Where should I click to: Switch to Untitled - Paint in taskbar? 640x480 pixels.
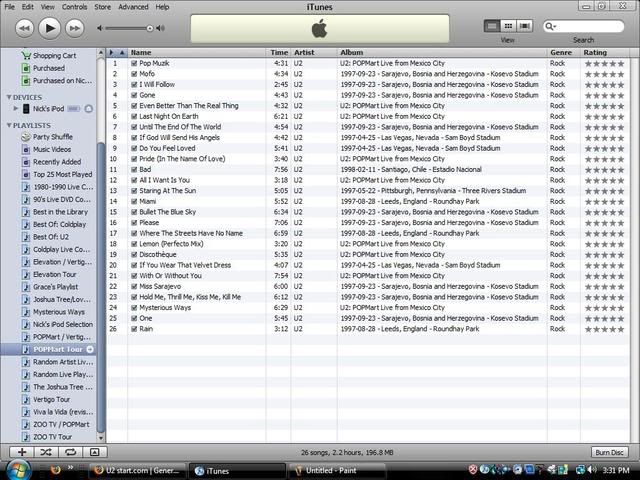(x=337, y=471)
